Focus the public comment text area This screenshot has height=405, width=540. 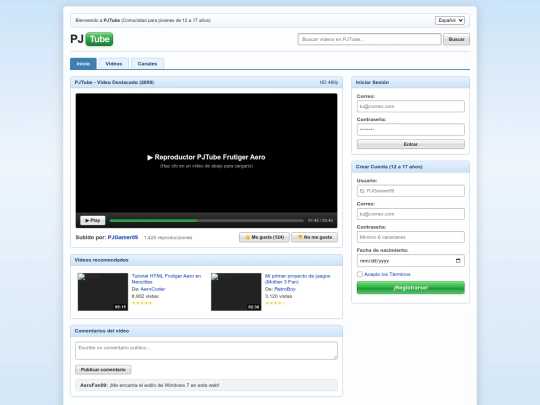click(206, 351)
